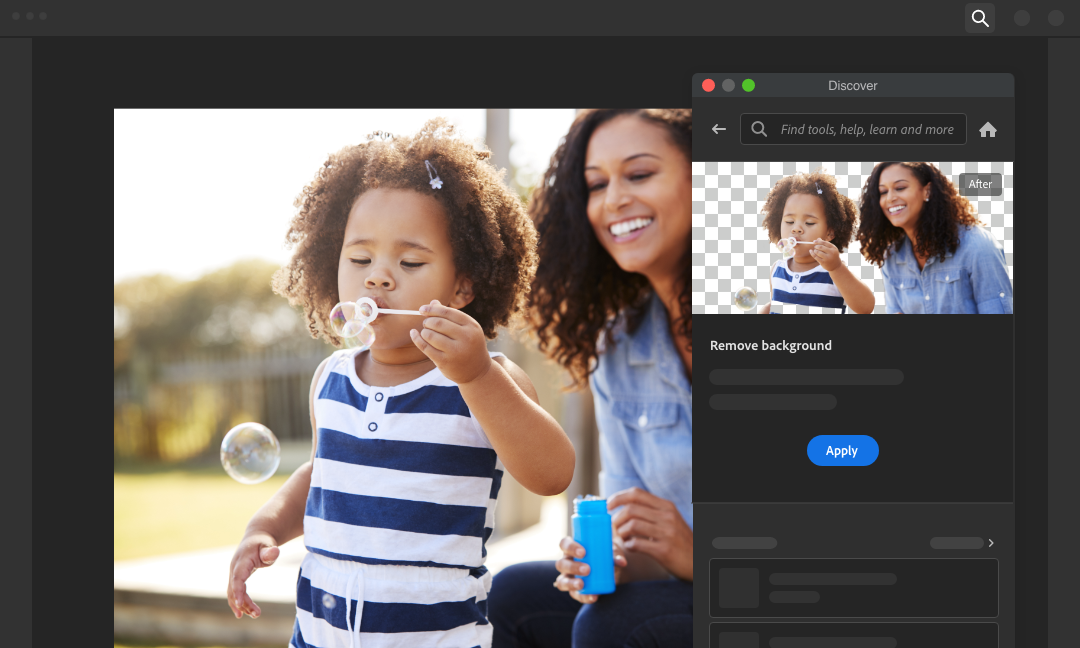
Task: Open Discover home with the house icon
Action: click(988, 130)
